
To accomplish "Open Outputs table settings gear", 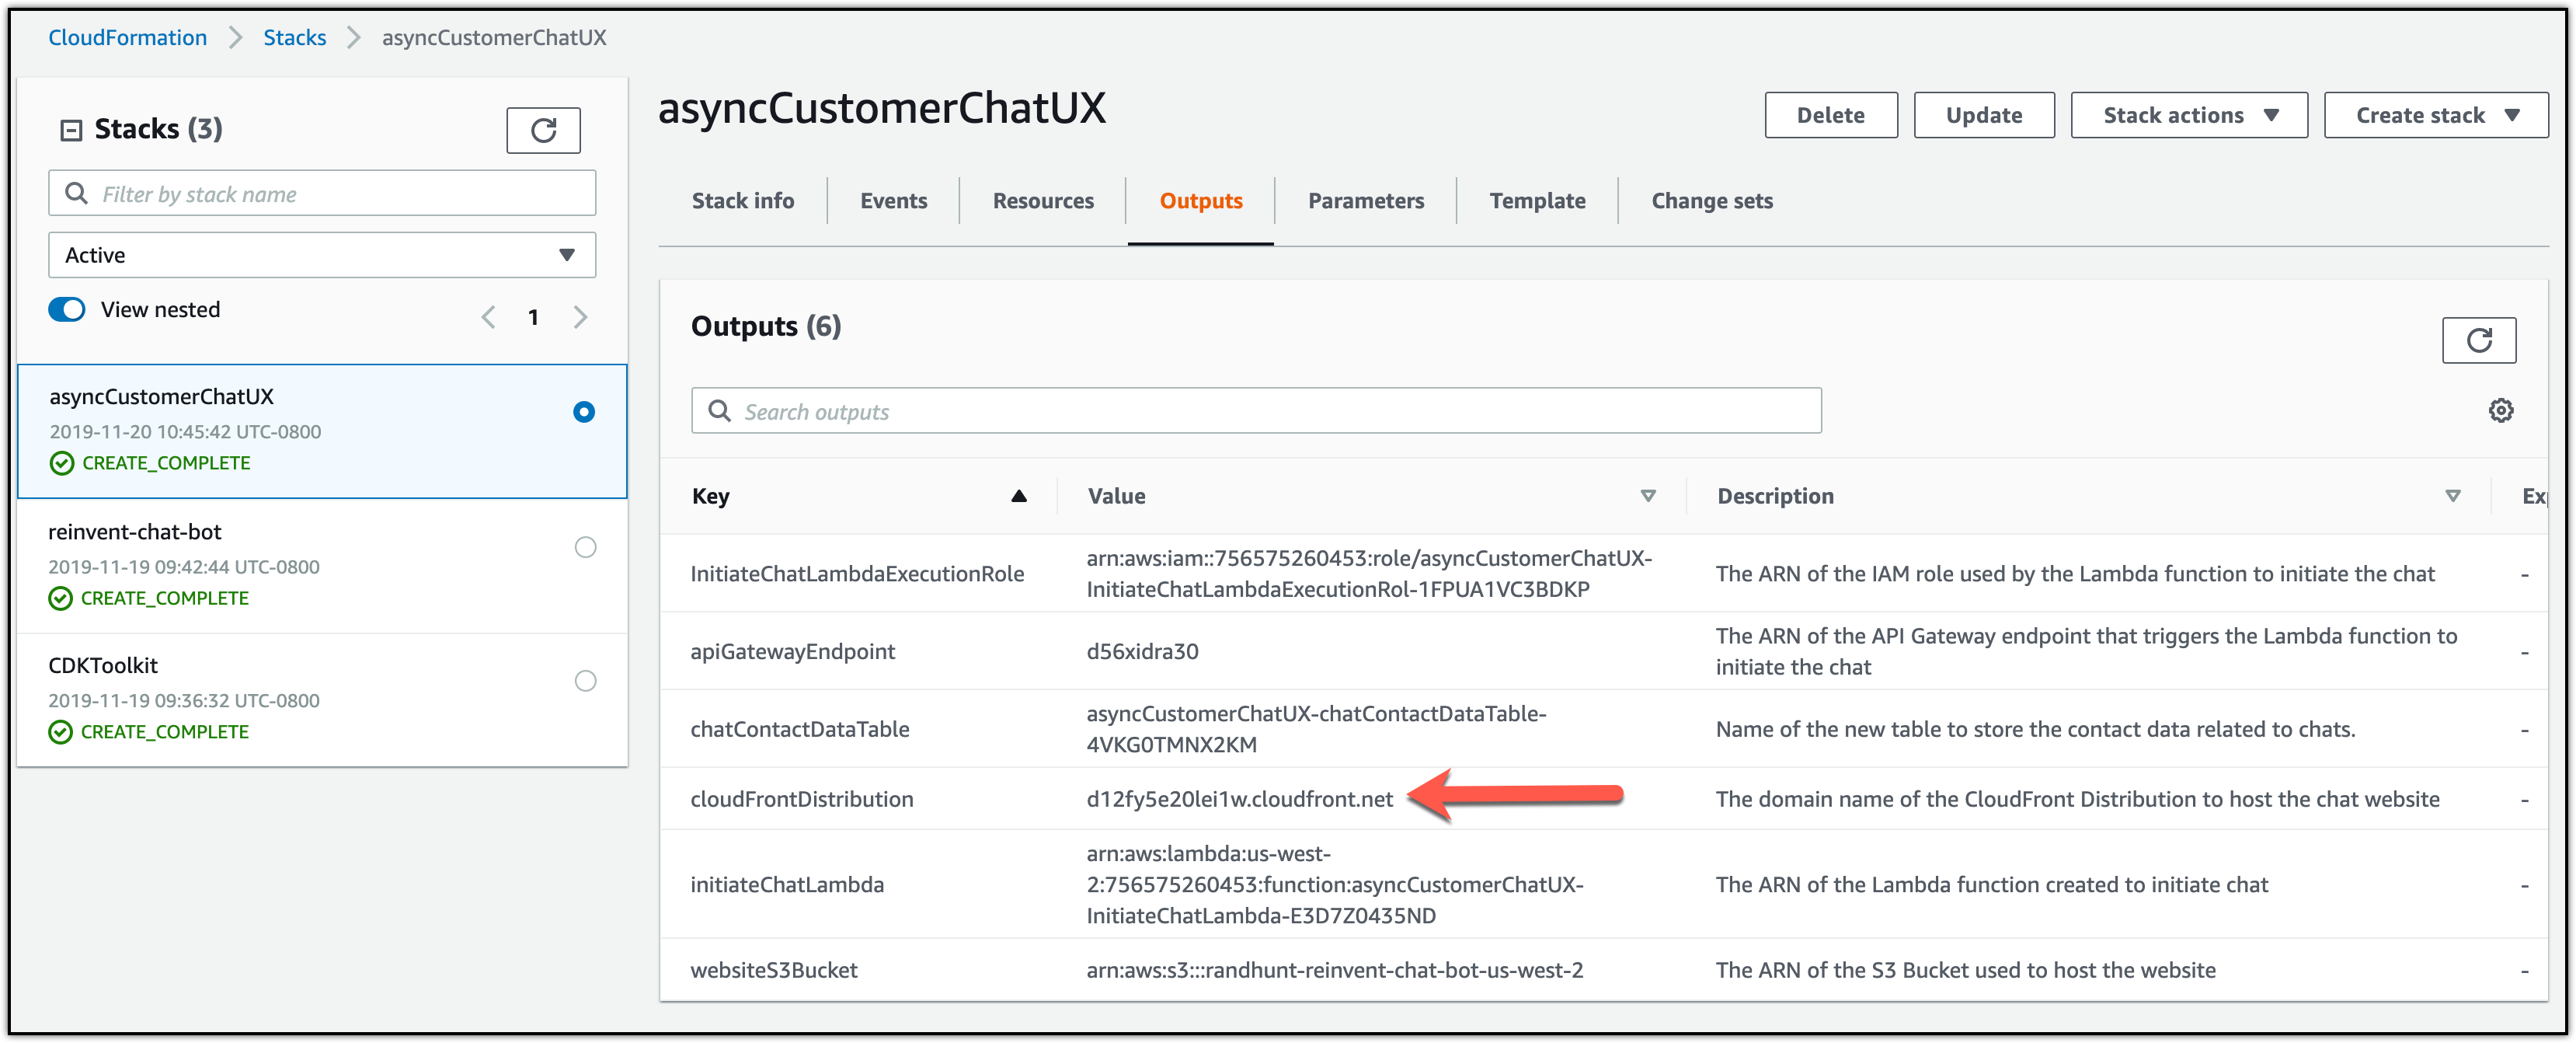I will 2500,410.
